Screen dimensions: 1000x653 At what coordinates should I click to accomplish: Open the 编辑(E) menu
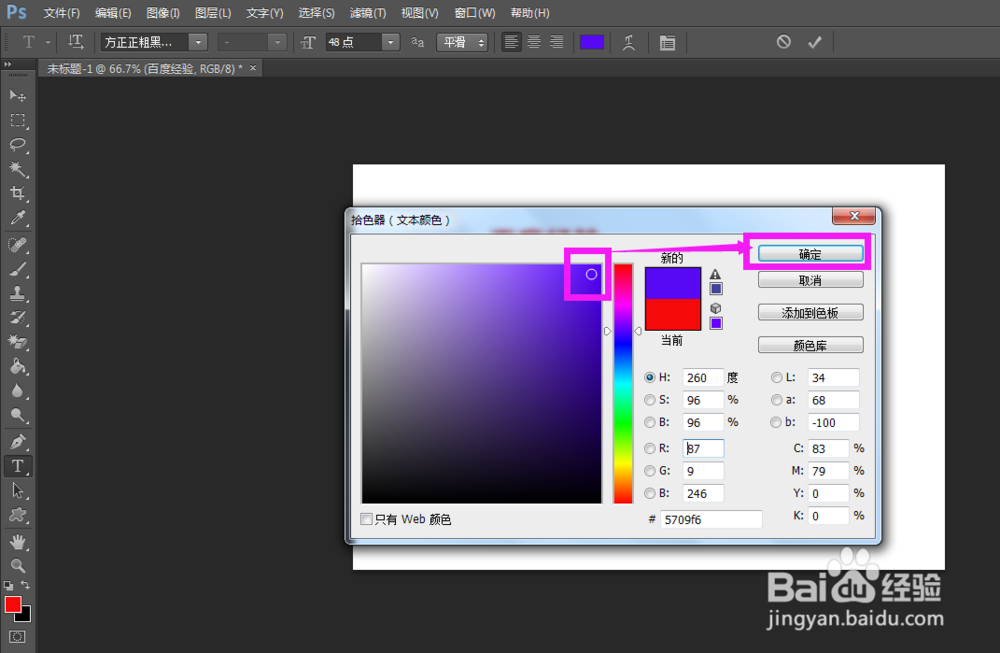coord(113,13)
